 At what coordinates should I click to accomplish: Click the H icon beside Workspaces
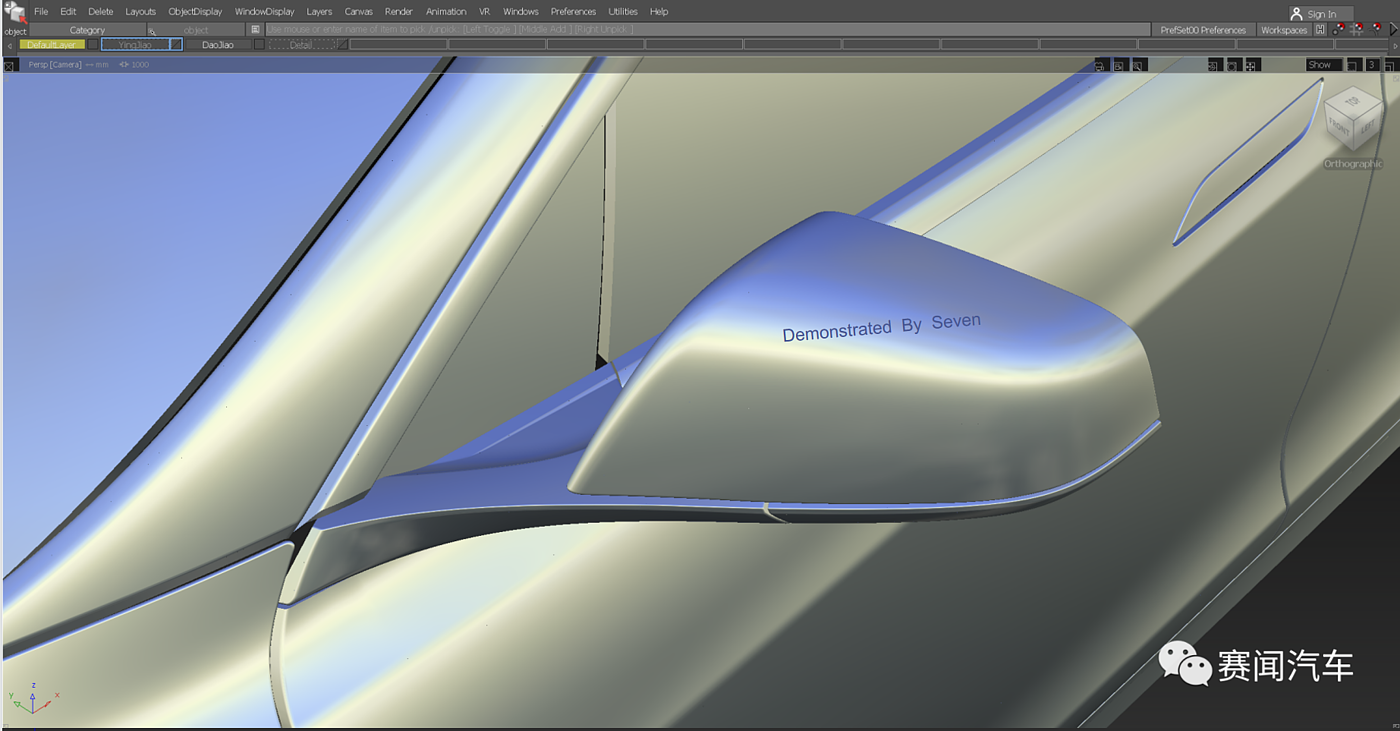pos(1320,30)
